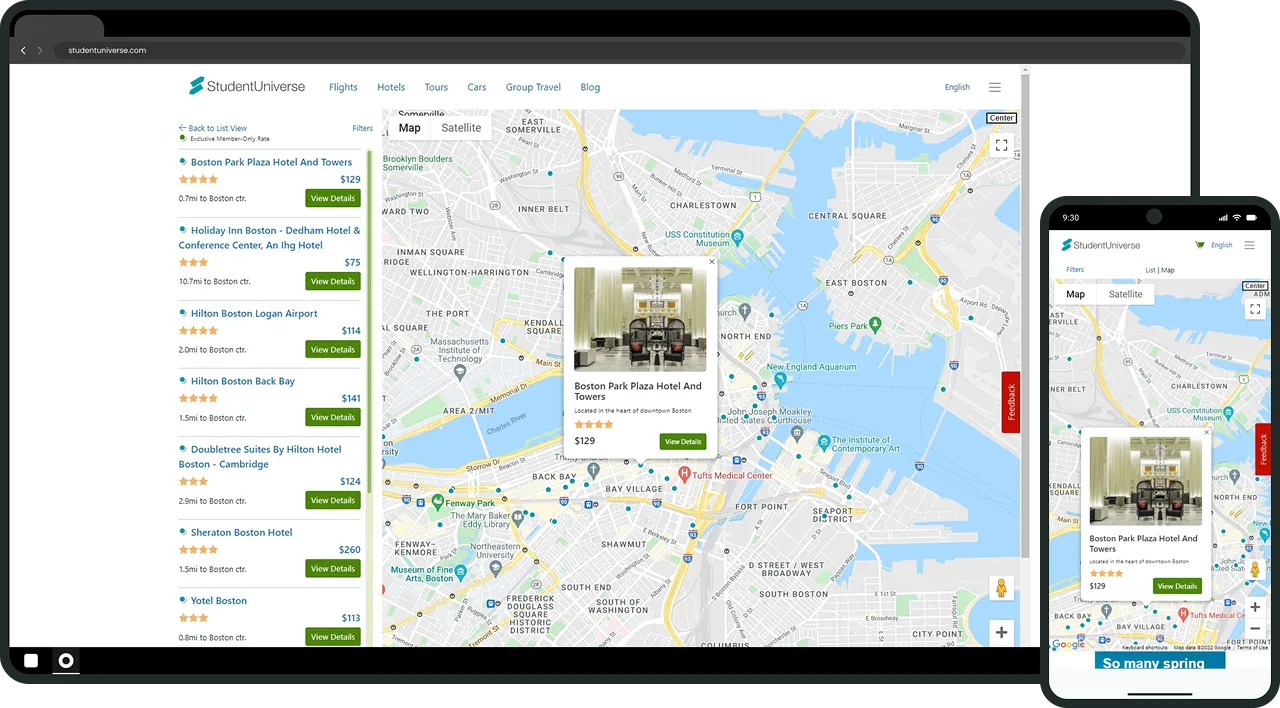
Task: Open English language selector on phone
Action: point(1222,245)
